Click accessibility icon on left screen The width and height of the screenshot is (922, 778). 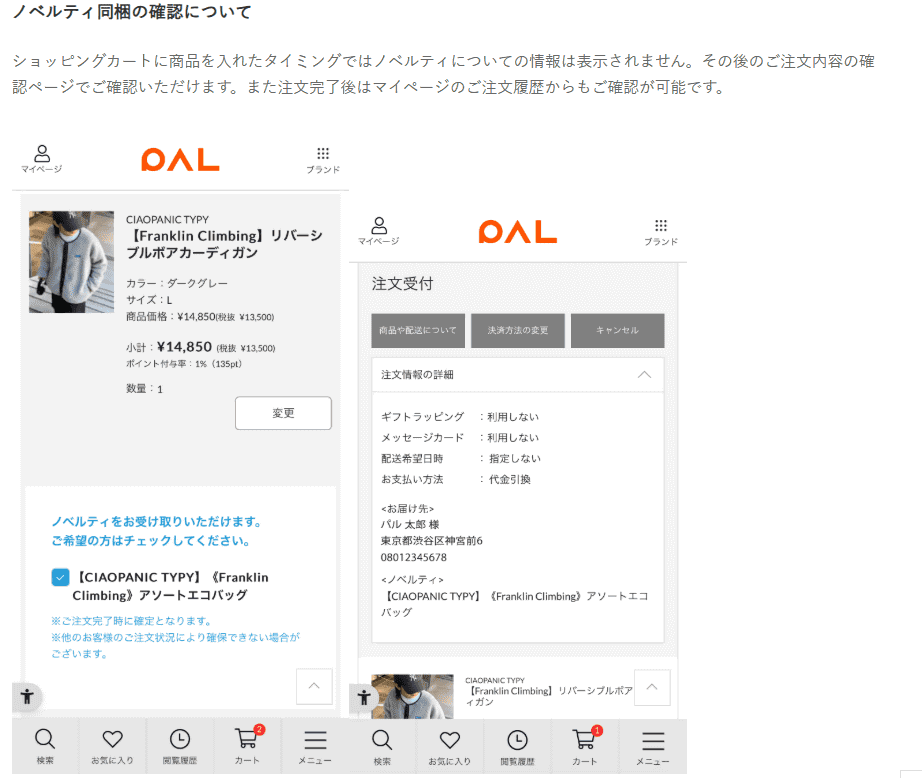27,697
